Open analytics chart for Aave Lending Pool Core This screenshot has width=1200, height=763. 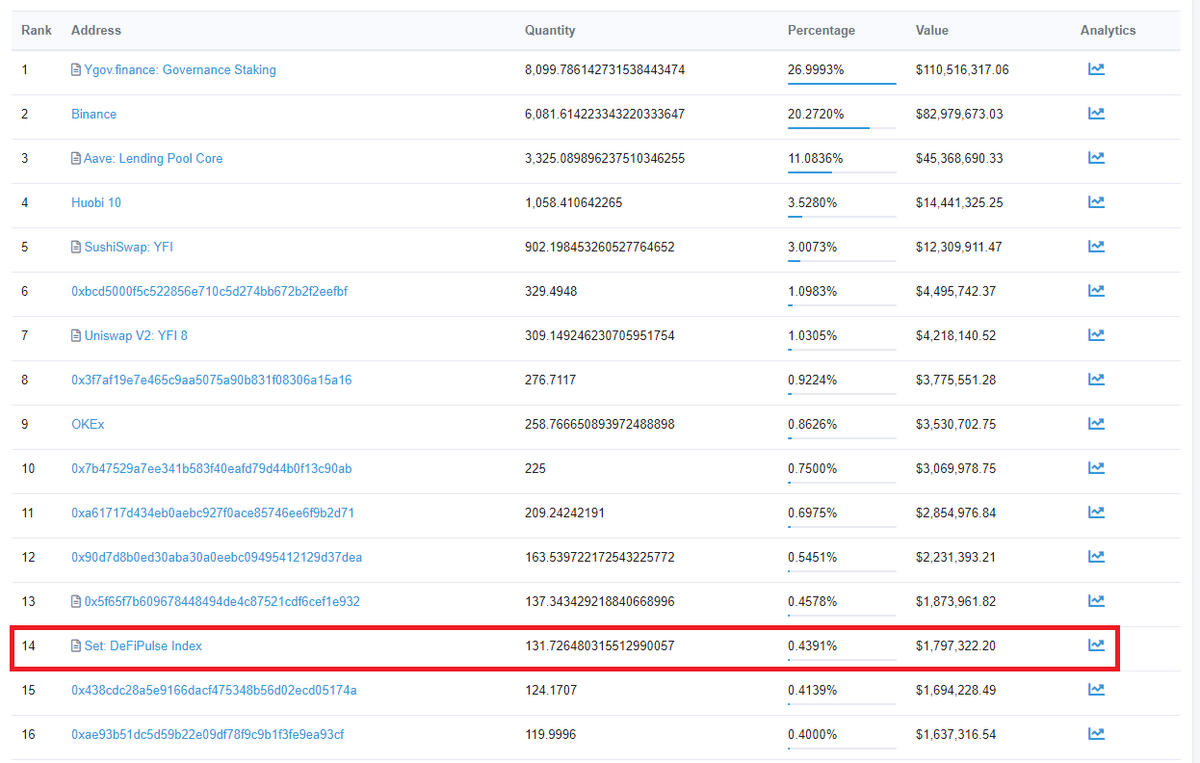click(1096, 158)
